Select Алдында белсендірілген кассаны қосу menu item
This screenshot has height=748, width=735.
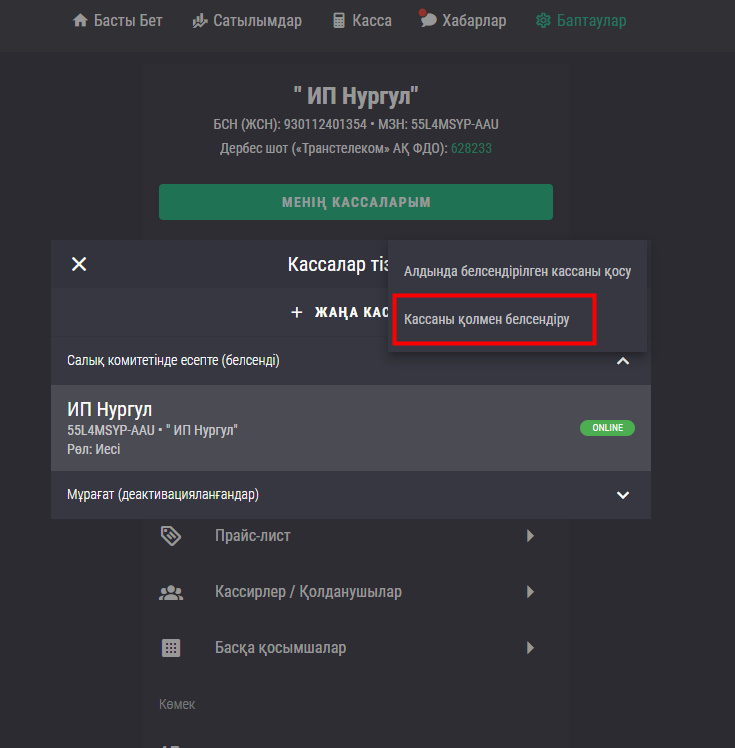click(x=517, y=271)
